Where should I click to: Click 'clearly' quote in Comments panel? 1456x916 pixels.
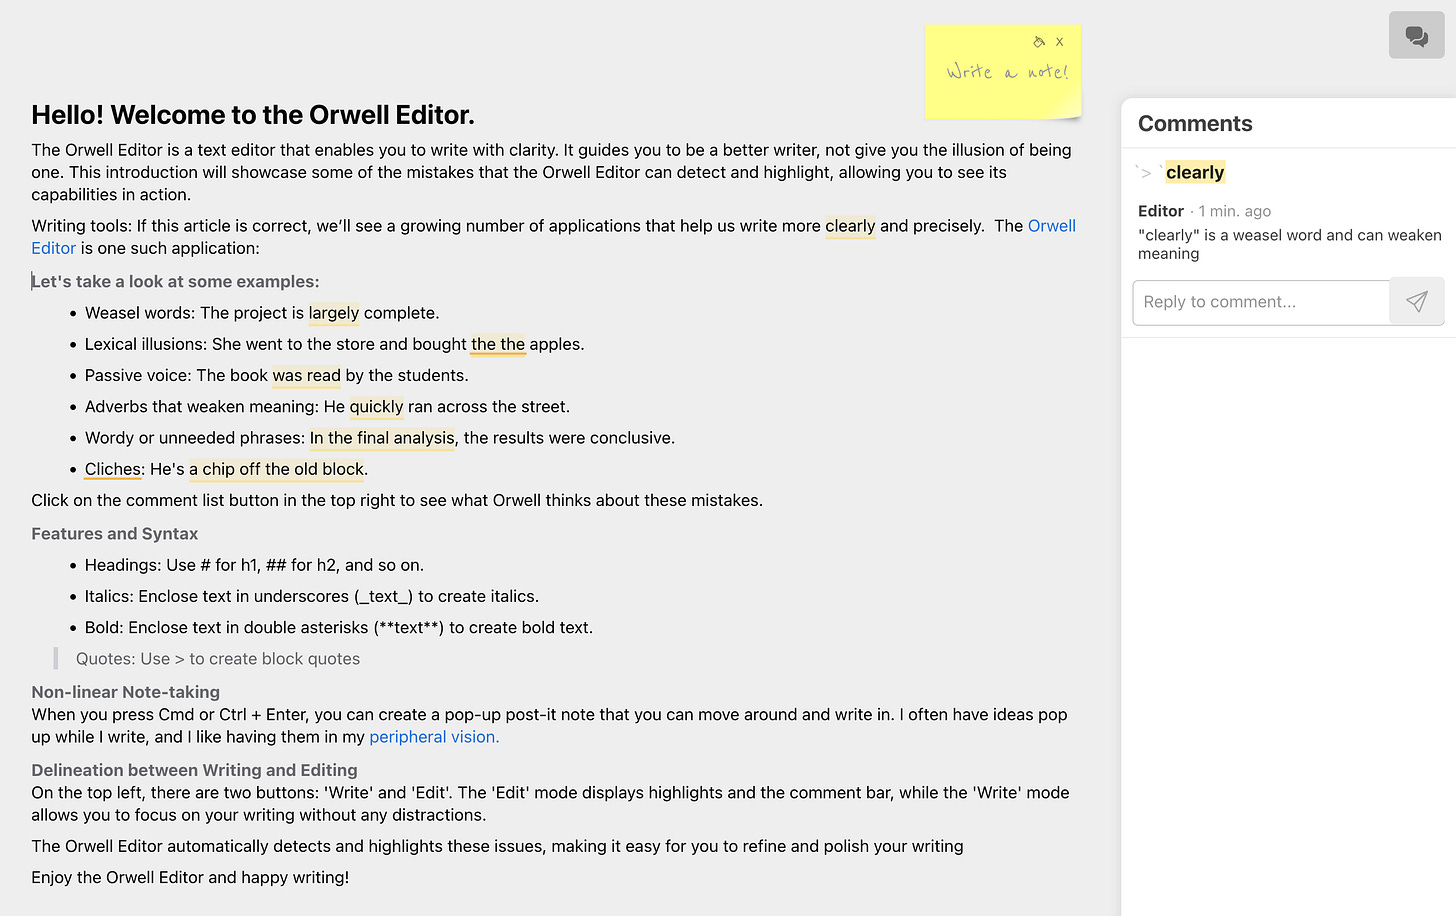(x=1195, y=172)
